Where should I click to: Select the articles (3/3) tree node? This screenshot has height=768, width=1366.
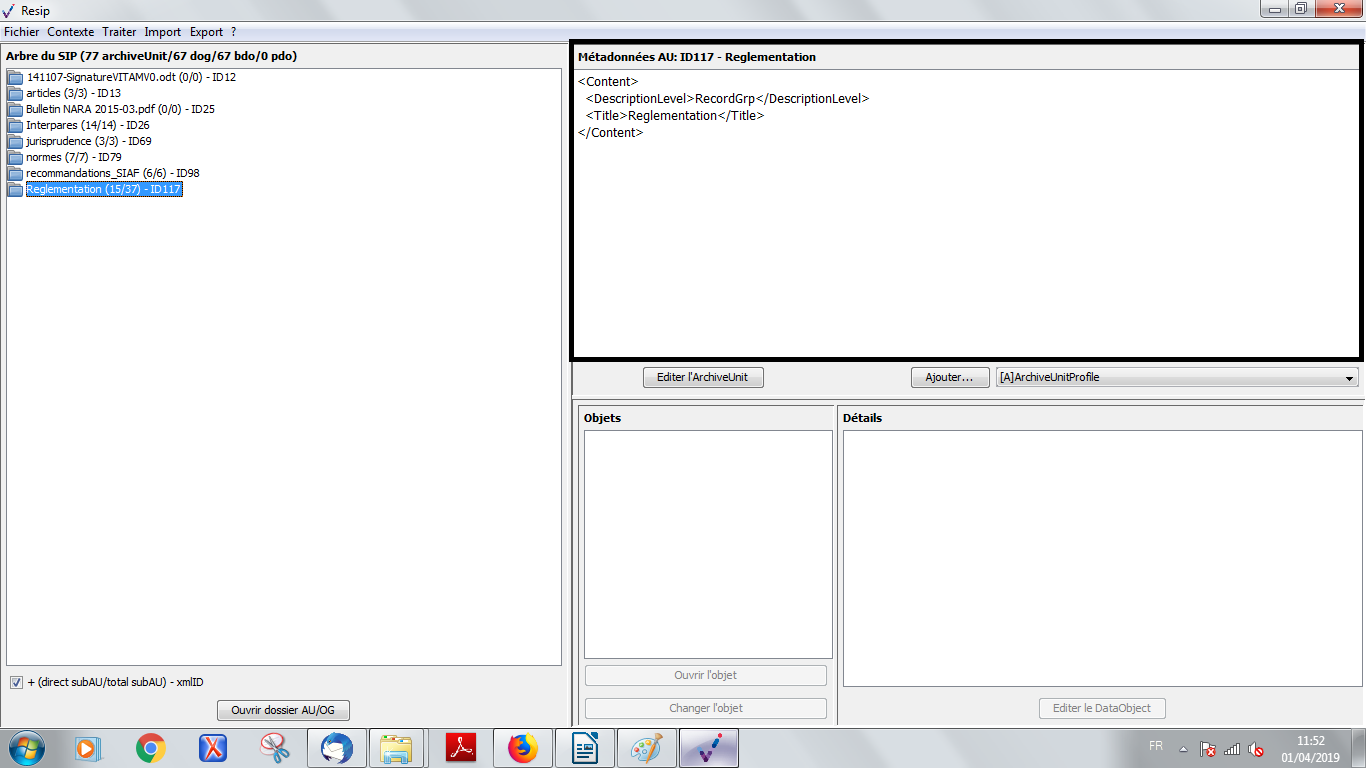[x=73, y=93]
